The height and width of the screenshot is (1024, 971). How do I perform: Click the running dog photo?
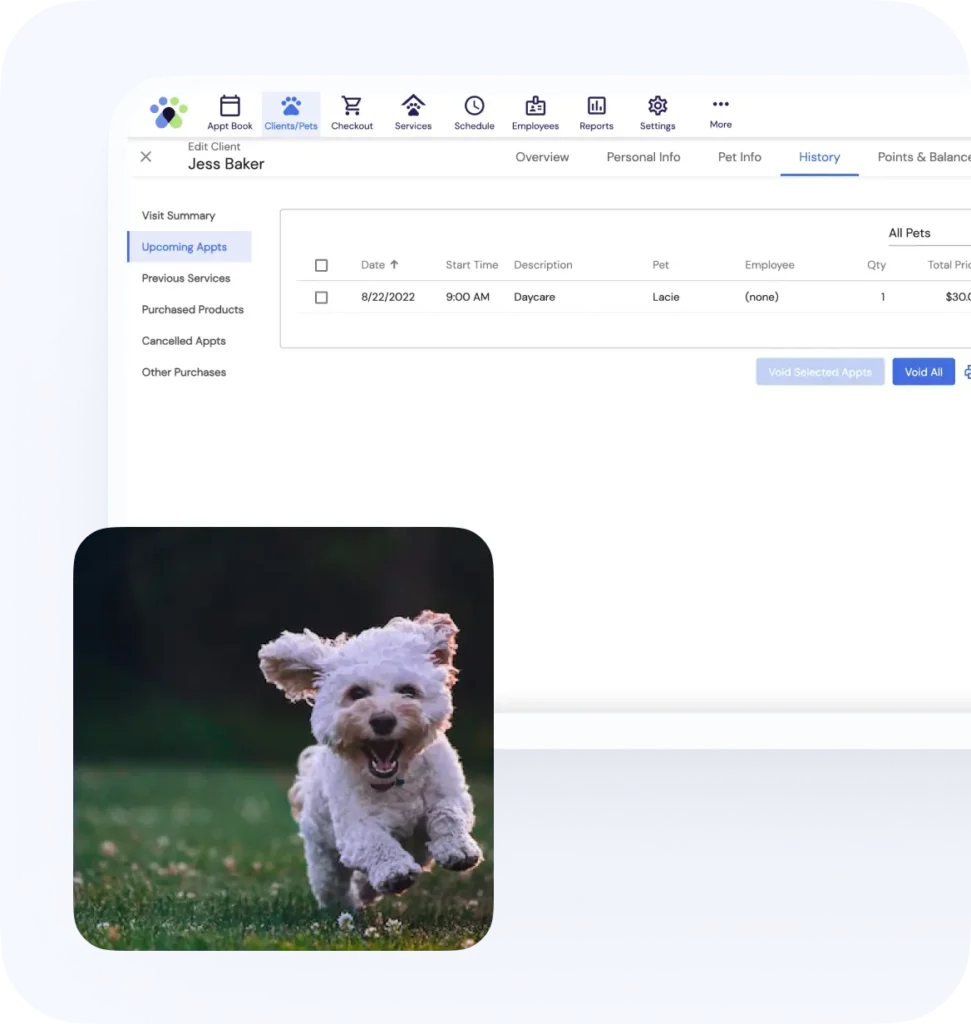click(283, 738)
